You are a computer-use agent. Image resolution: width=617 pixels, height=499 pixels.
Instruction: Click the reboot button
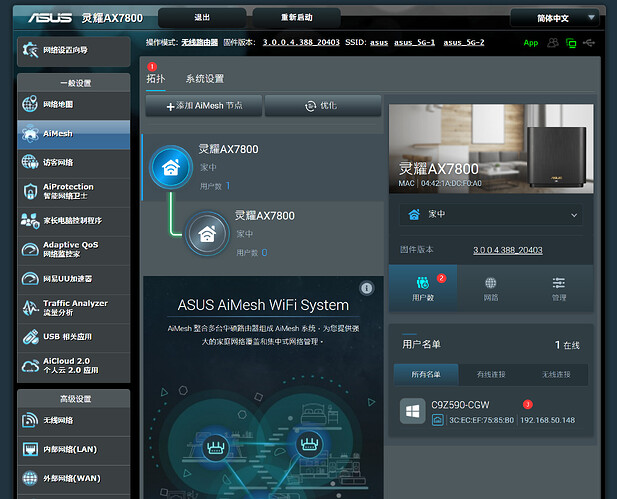[296, 18]
